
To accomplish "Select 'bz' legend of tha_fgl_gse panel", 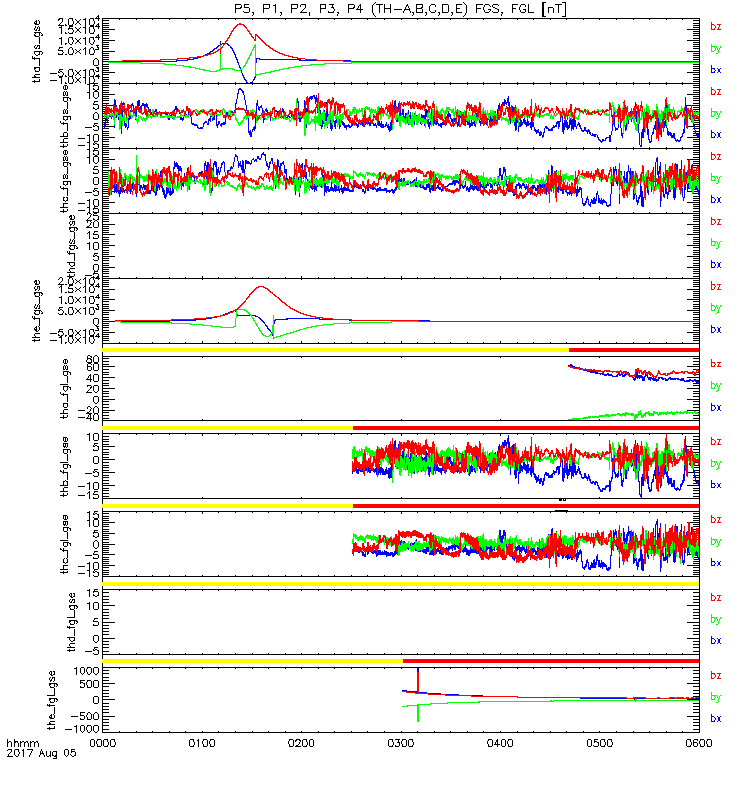I will (x=716, y=364).
